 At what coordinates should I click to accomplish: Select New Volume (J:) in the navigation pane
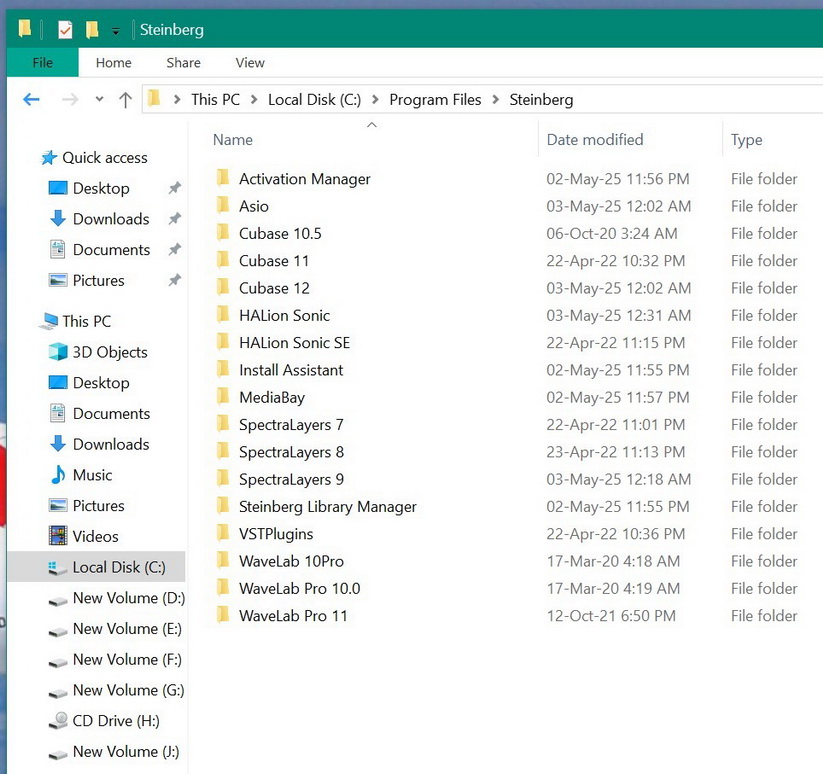pyautogui.click(x=126, y=751)
